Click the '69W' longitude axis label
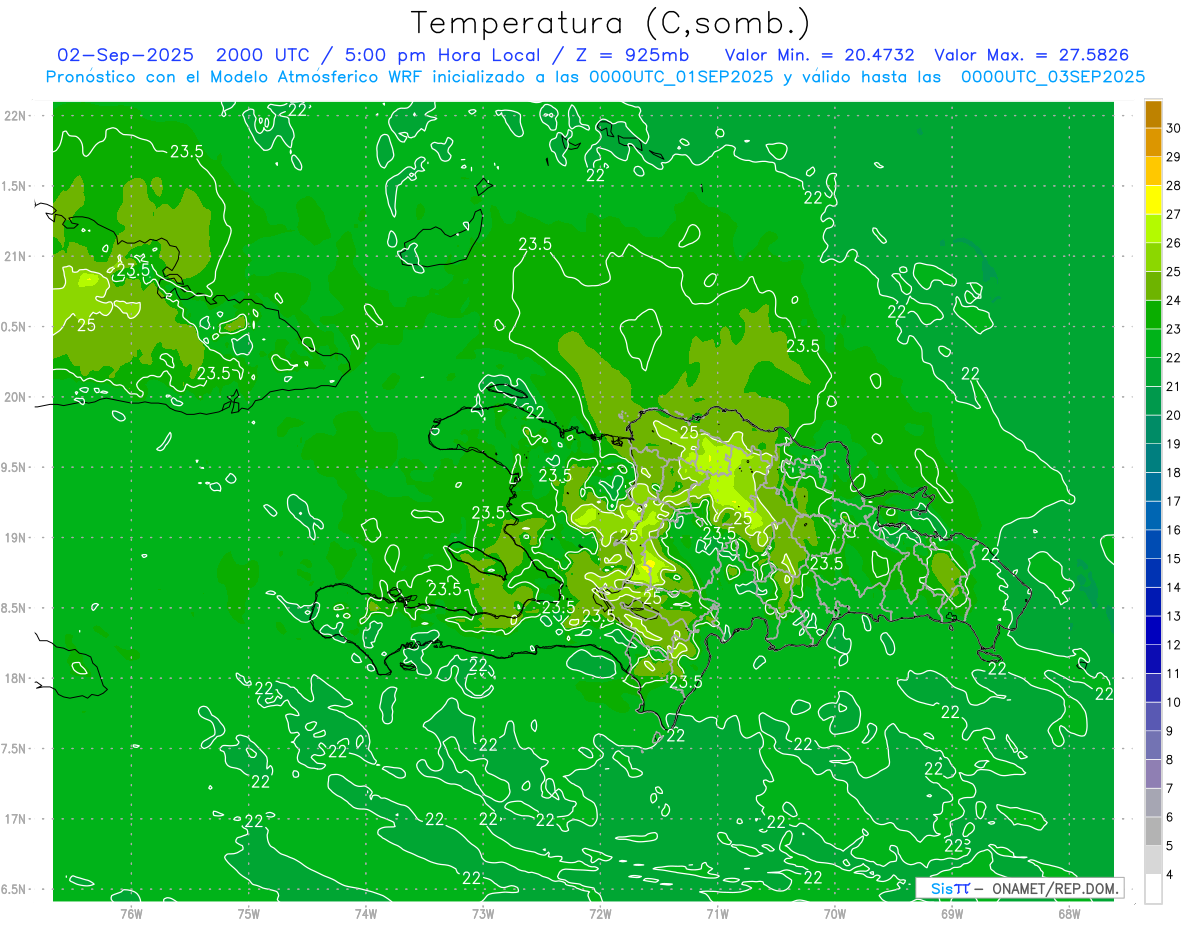The image size is (1200, 927). click(x=952, y=913)
